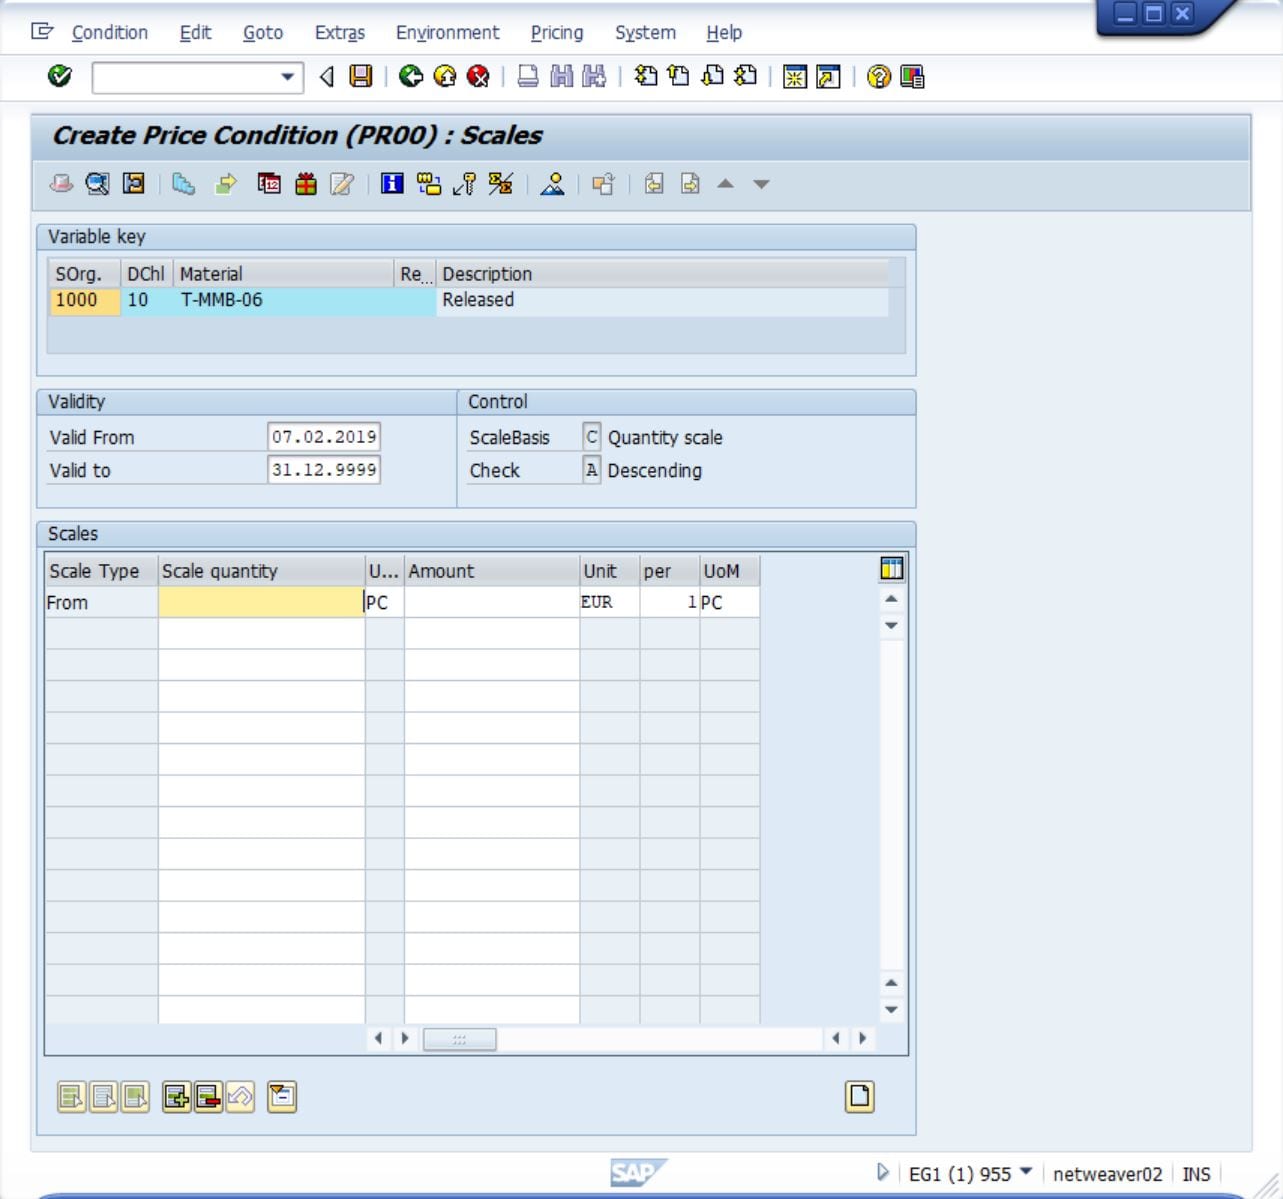
Task: Click the down triangle next condition arrow
Action: (x=761, y=184)
